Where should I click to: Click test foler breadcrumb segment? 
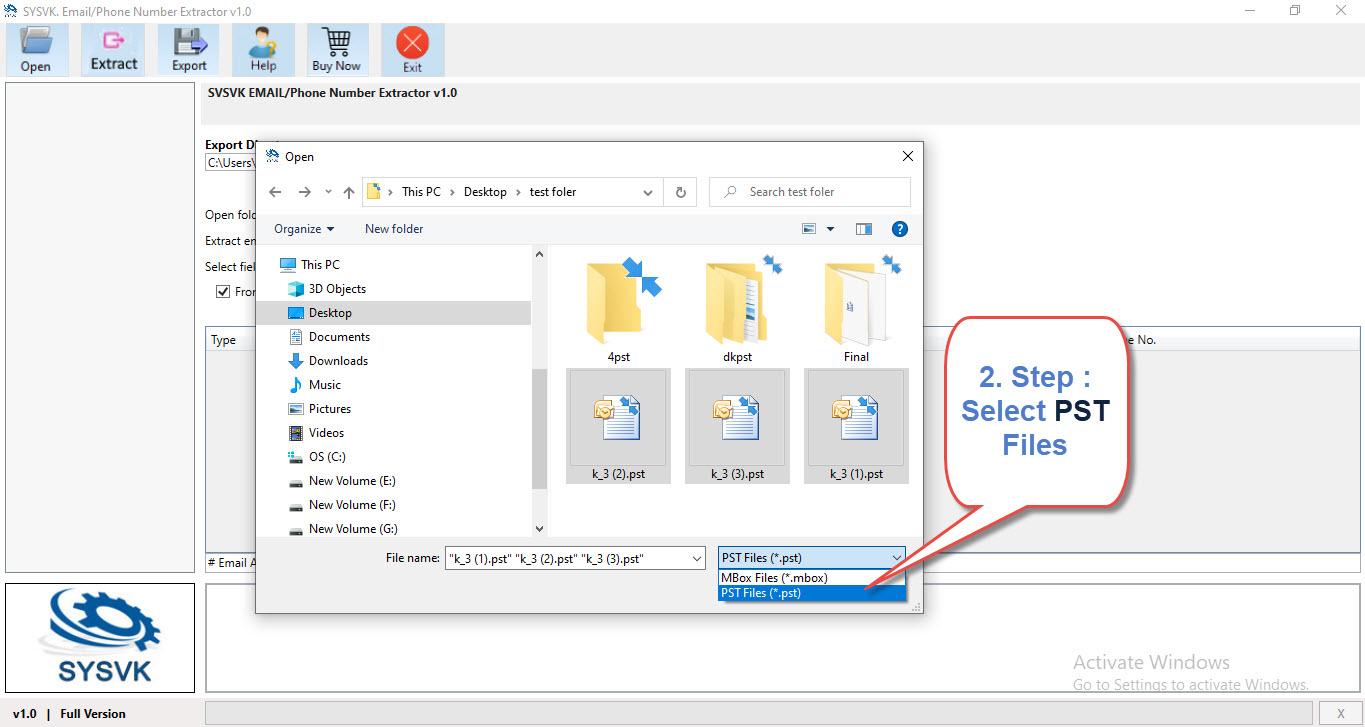553,192
